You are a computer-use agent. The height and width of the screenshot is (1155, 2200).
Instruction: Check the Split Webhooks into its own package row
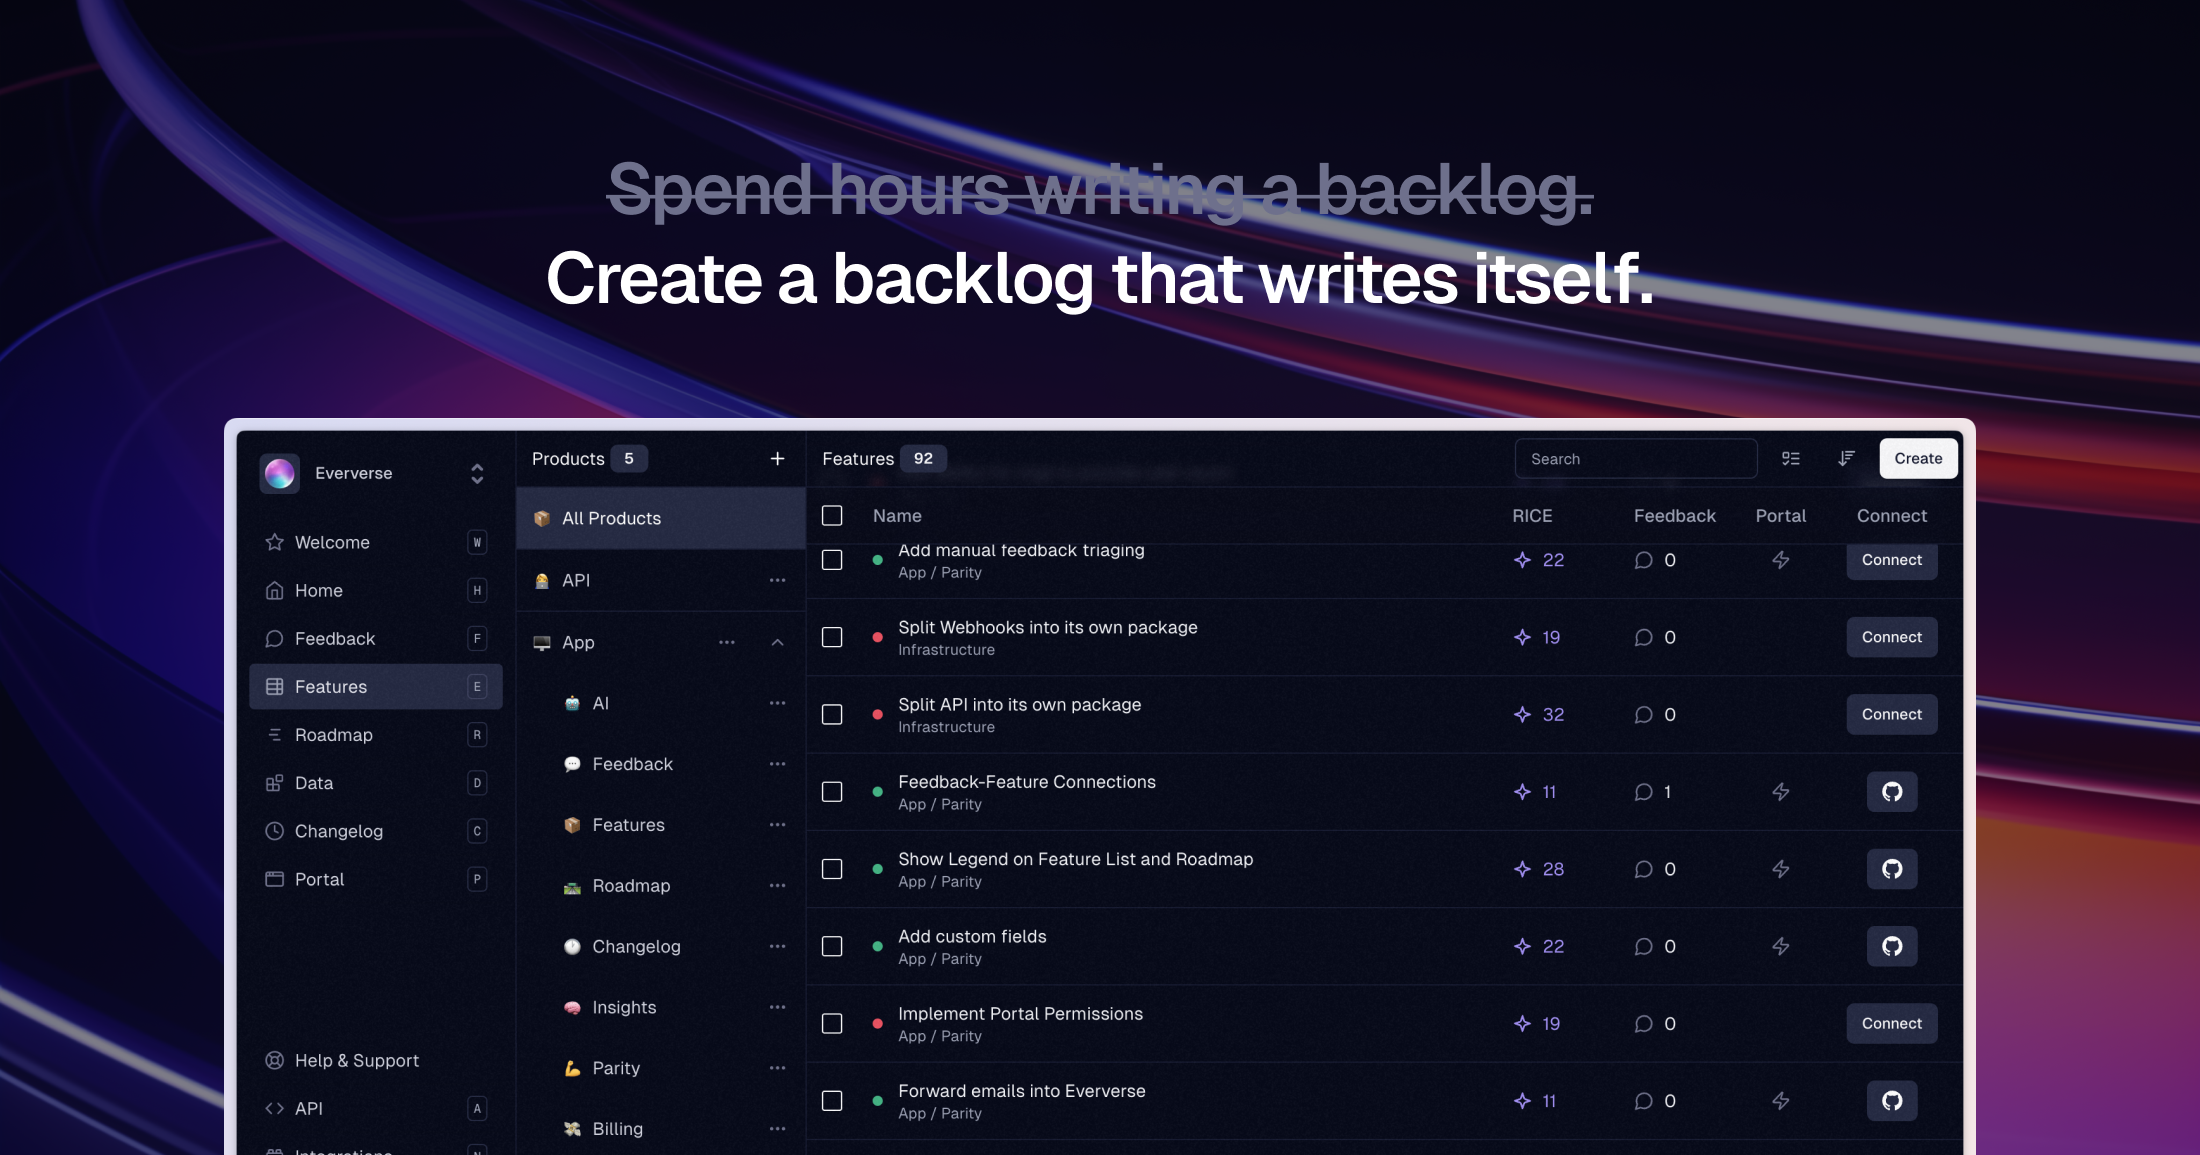[832, 637]
